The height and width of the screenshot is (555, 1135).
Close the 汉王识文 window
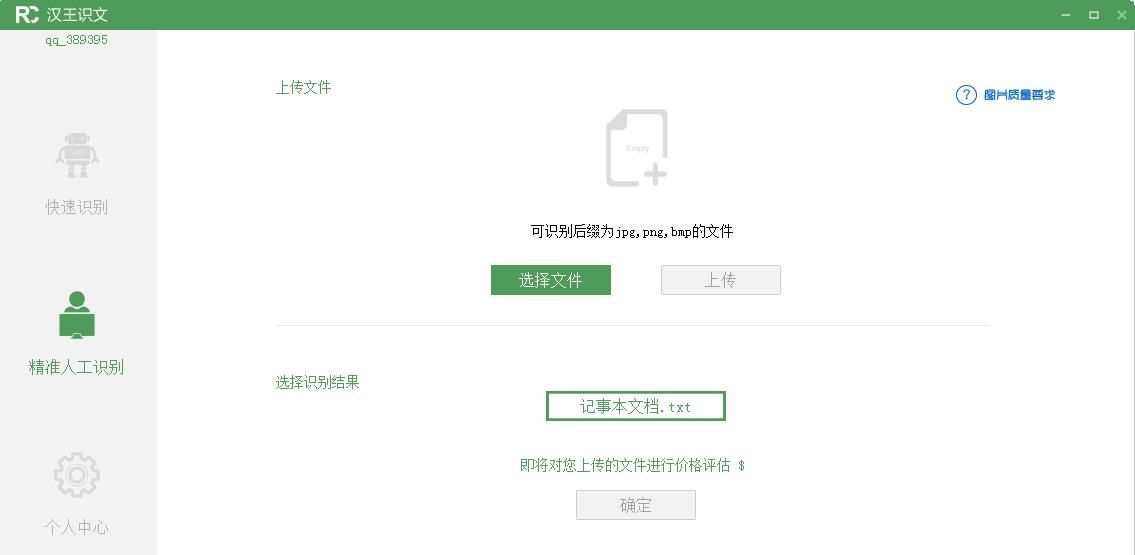pos(1121,14)
